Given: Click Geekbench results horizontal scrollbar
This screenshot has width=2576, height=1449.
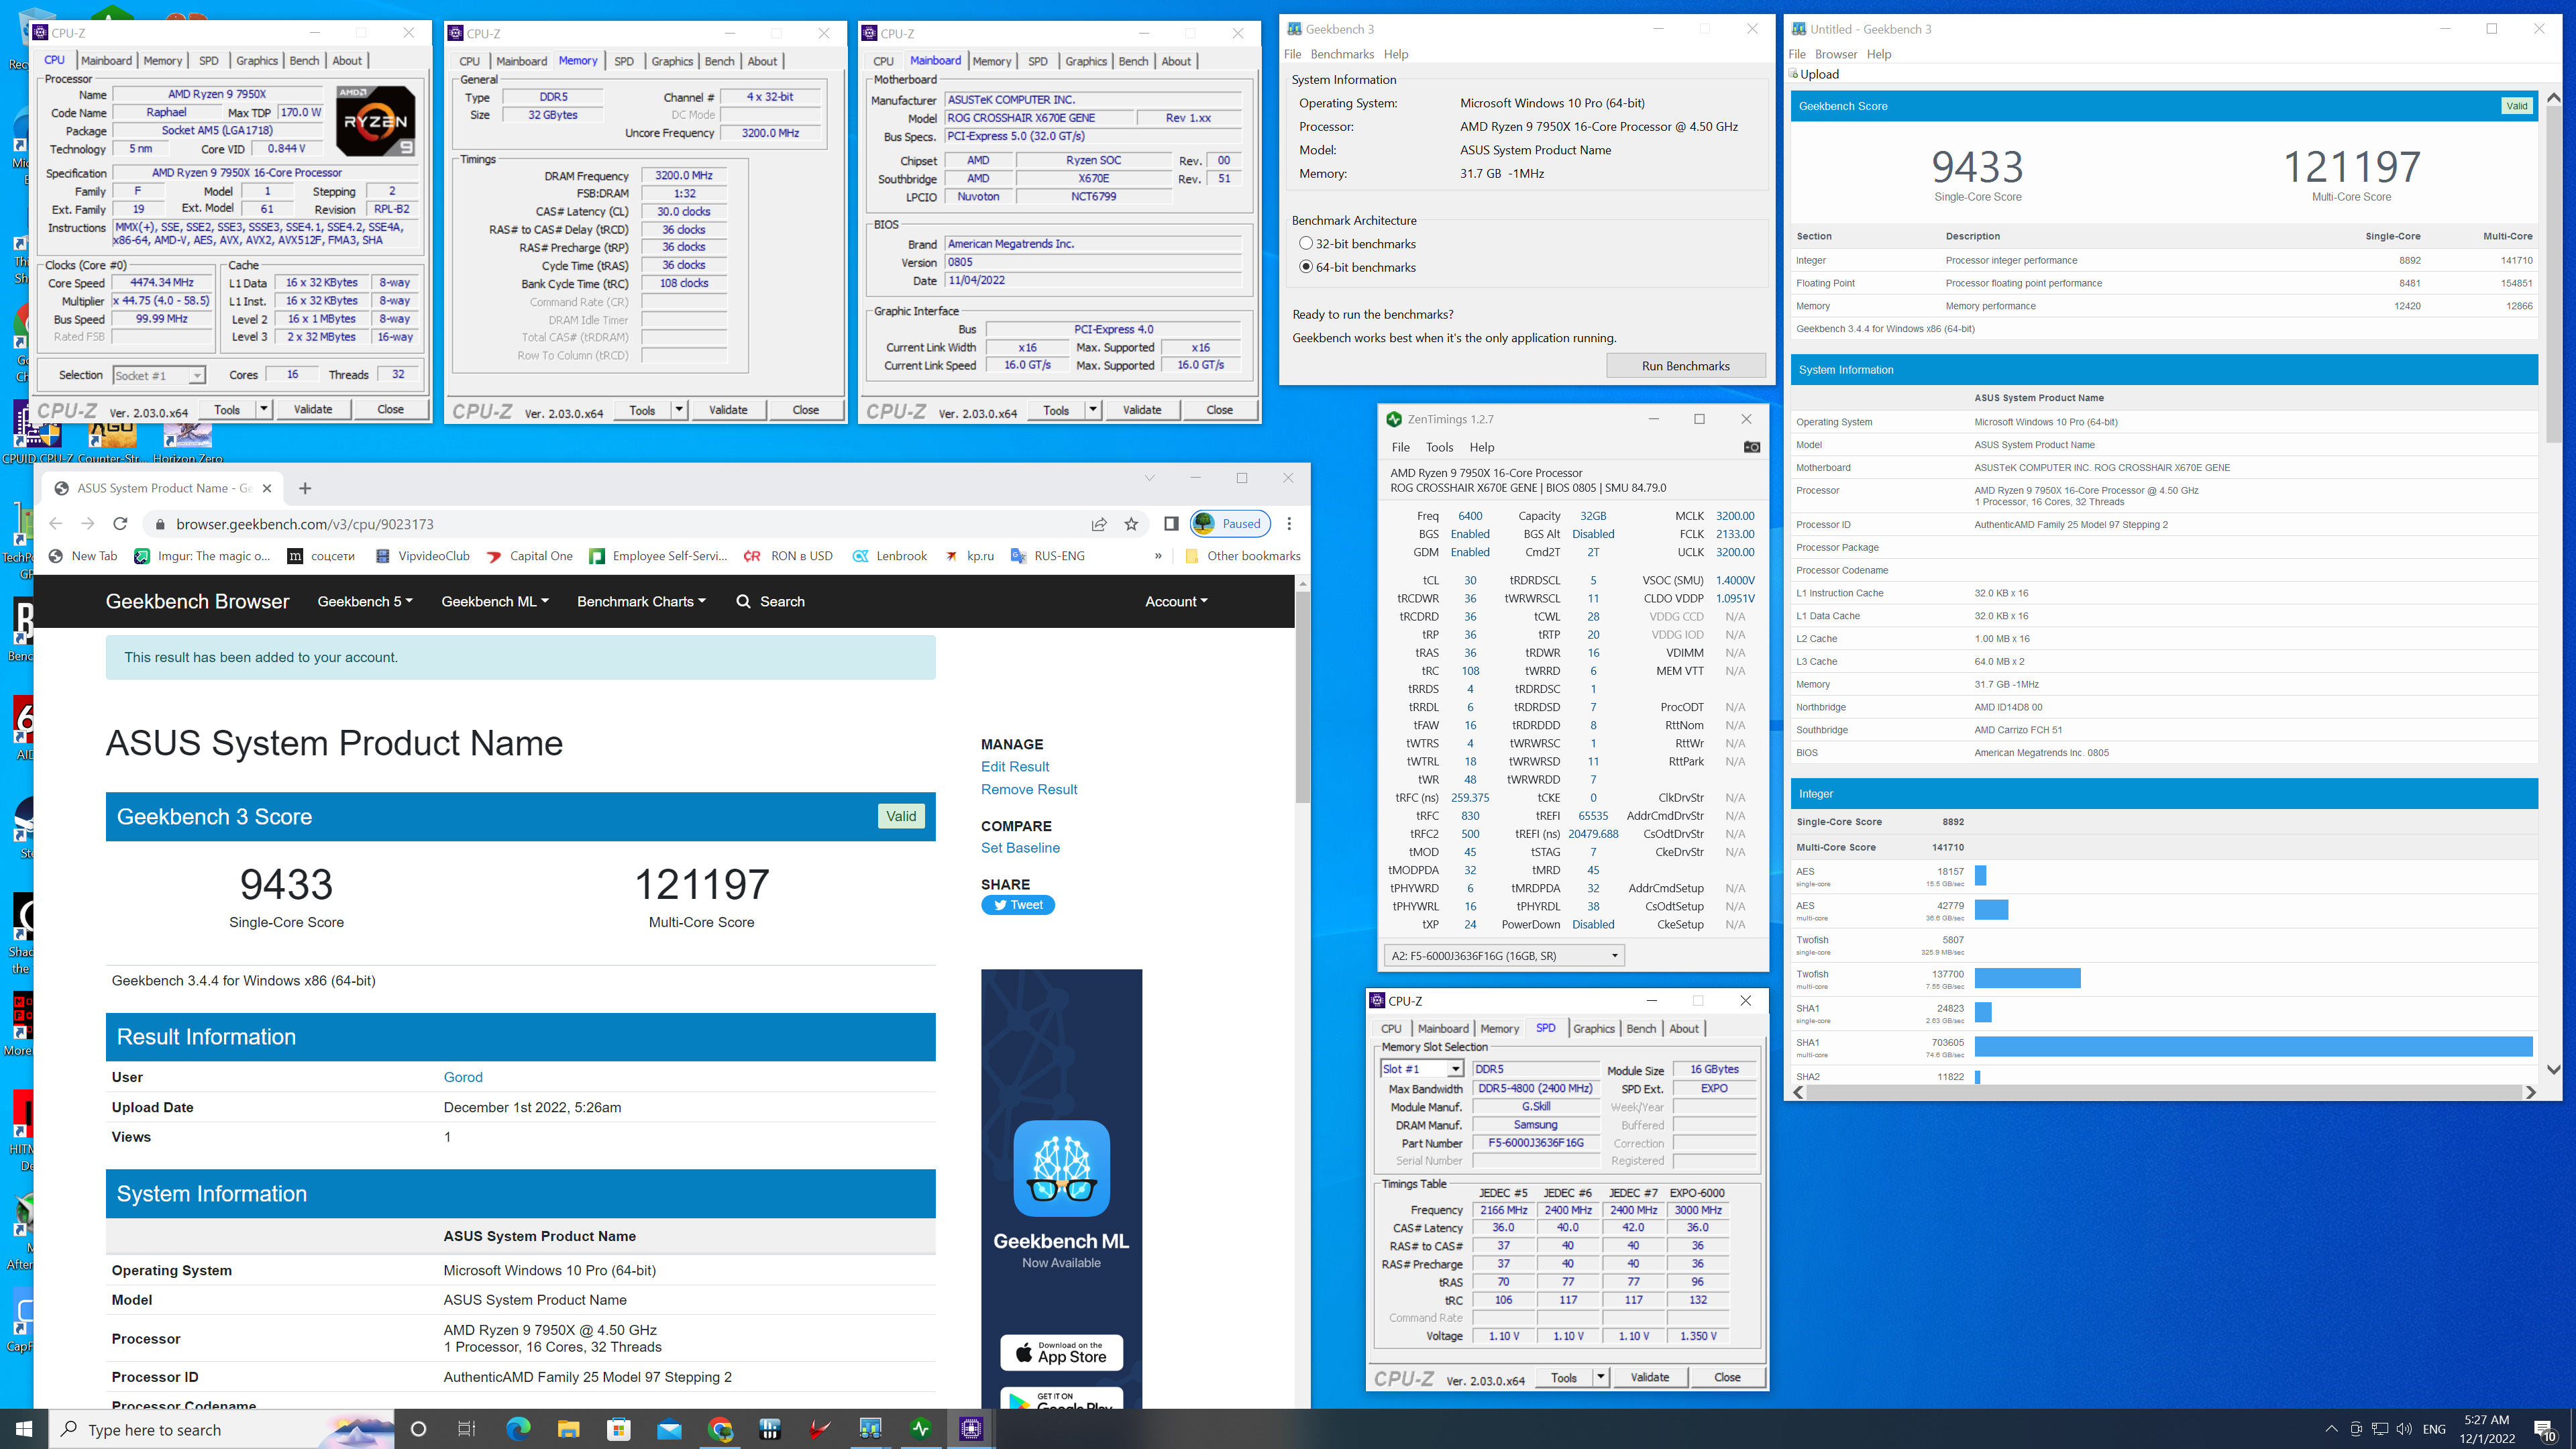Looking at the screenshot, I should [2165, 1092].
